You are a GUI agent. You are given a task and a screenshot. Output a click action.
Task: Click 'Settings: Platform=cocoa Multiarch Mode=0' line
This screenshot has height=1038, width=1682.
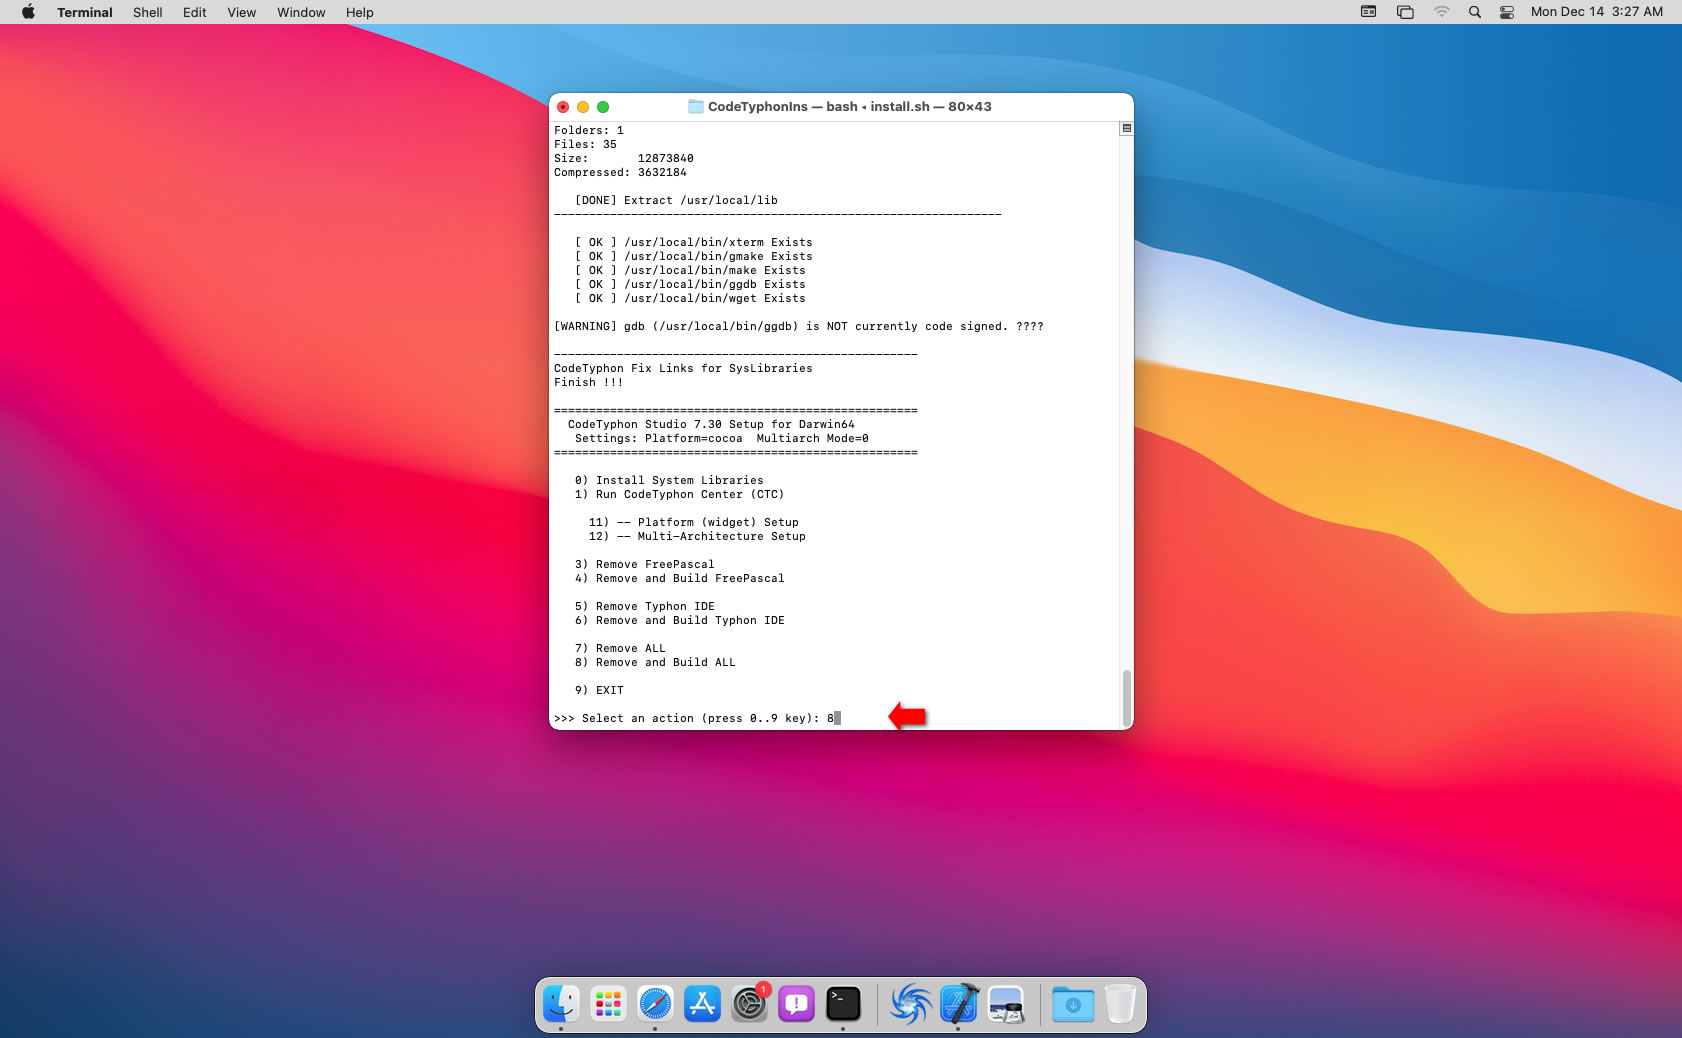722,438
